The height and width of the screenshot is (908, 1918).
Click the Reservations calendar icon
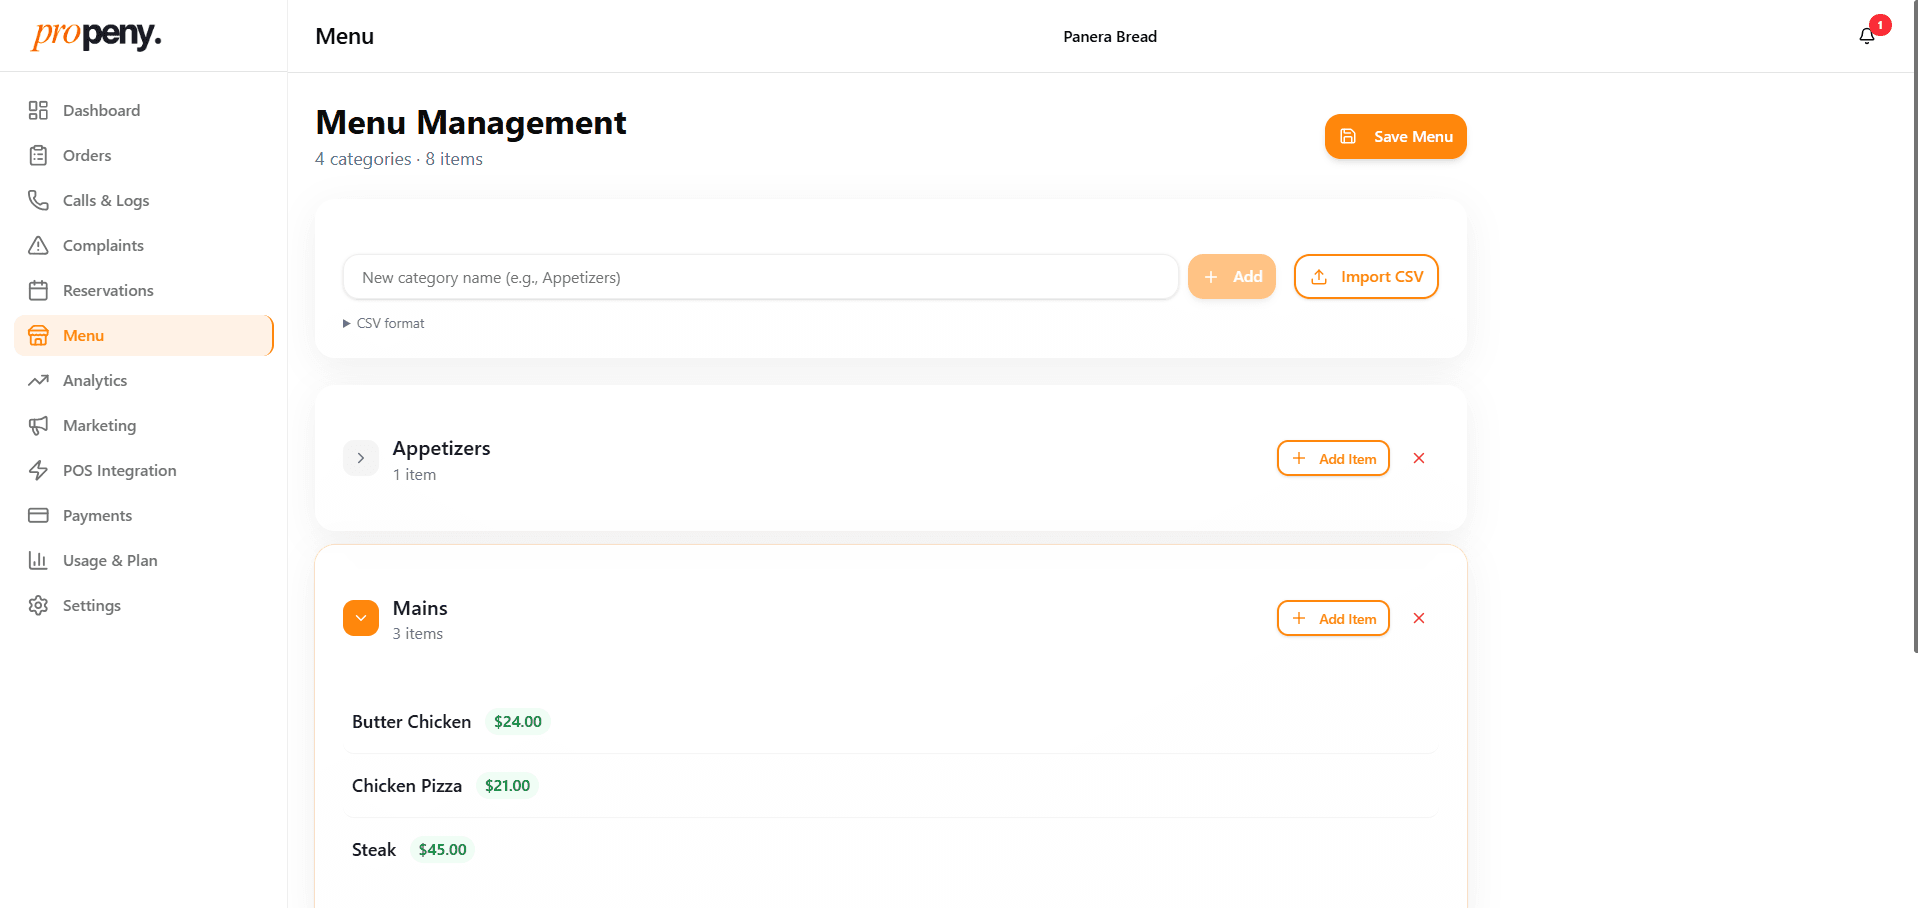click(x=38, y=290)
